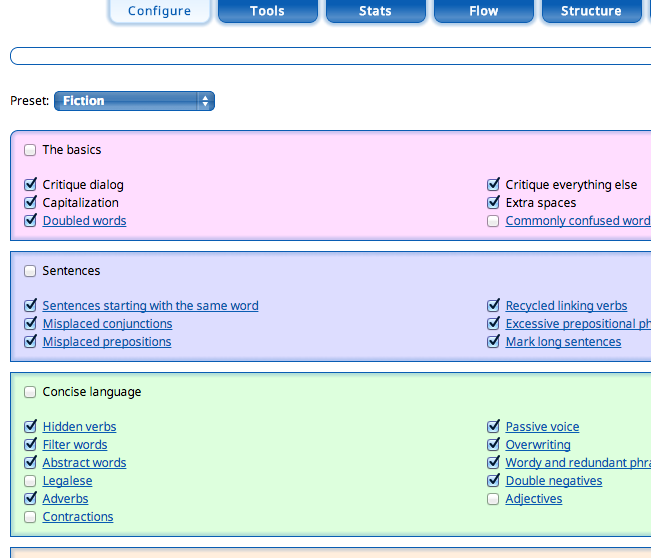The image size is (651, 558).
Task: Select the Flow tab
Action: point(483,11)
